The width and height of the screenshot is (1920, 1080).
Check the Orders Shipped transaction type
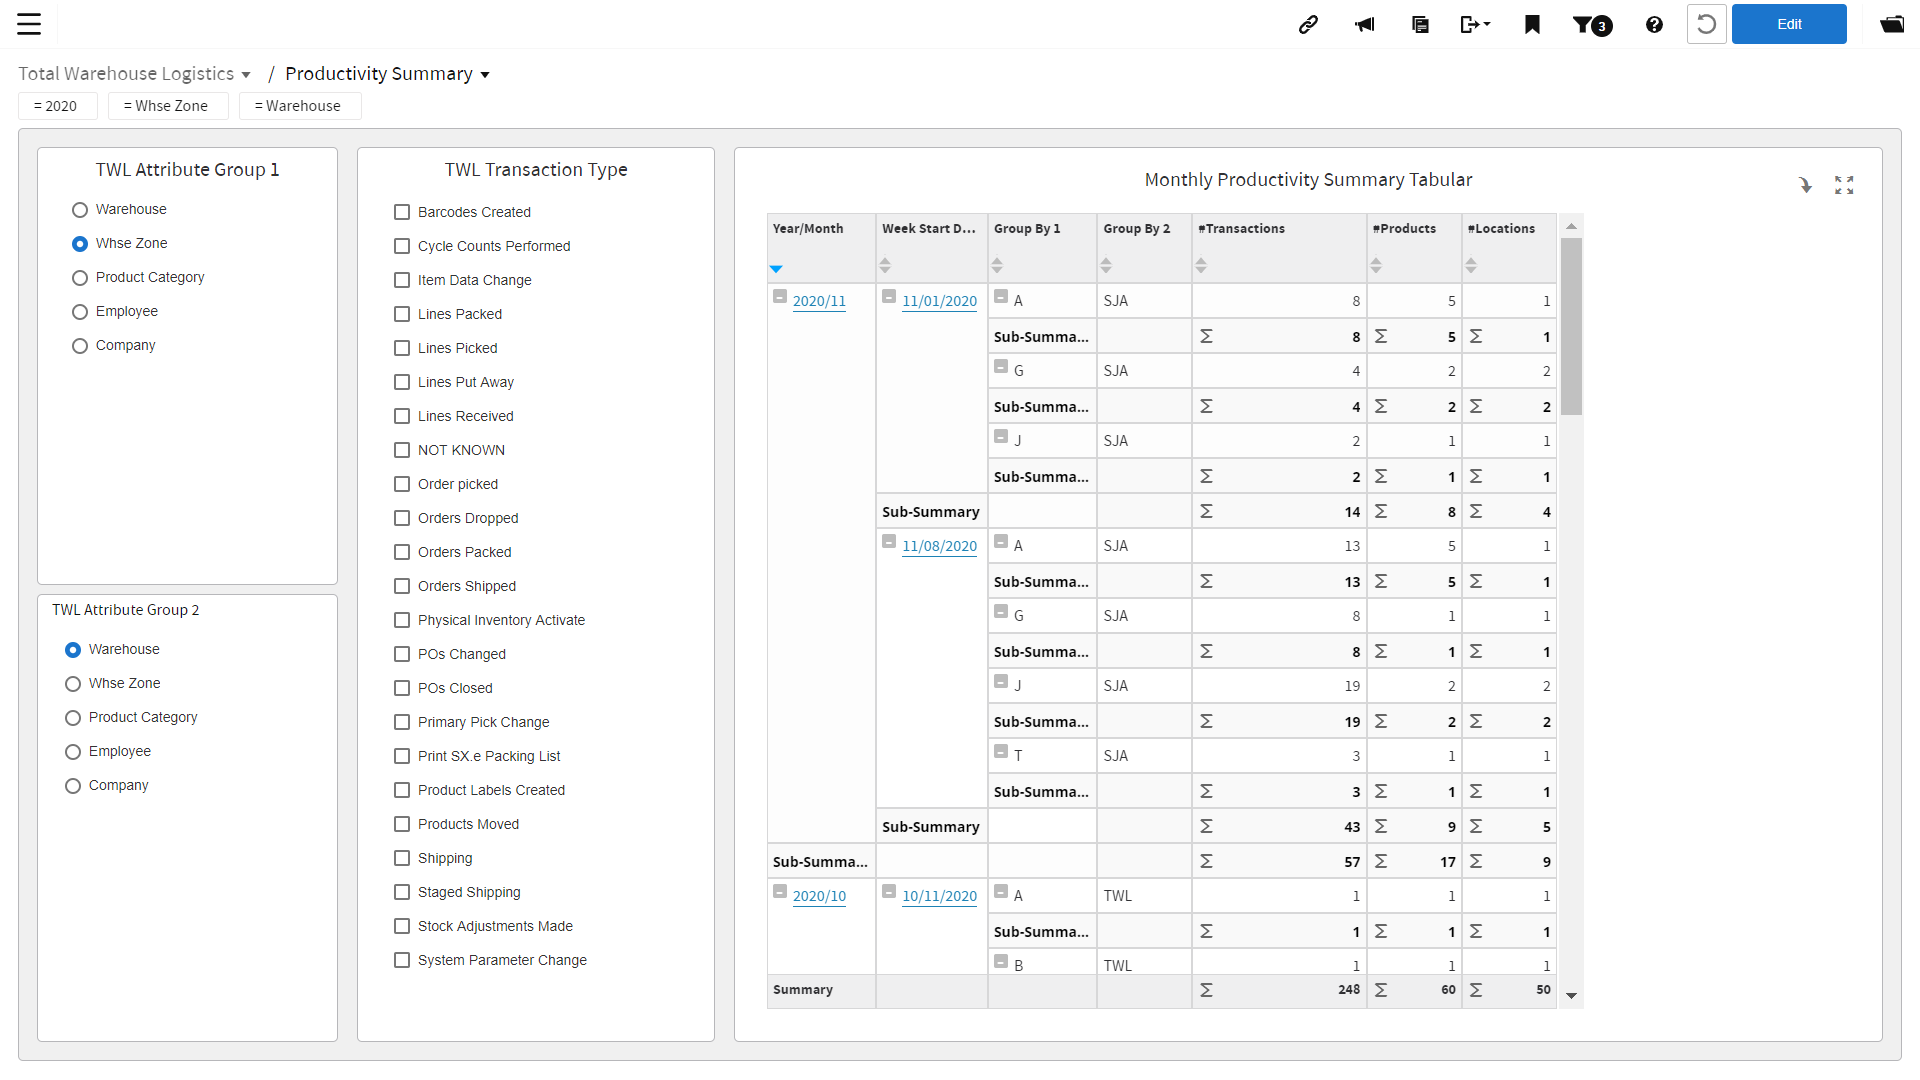(402, 586)
